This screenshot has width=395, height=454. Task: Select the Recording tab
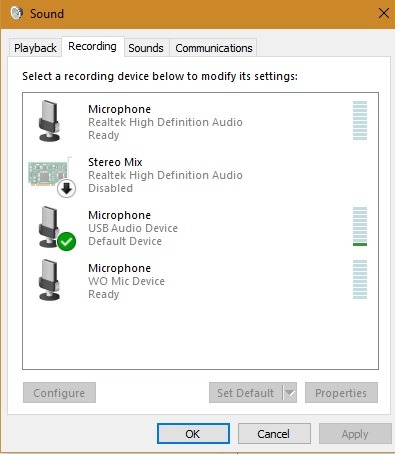coord(92,46)
